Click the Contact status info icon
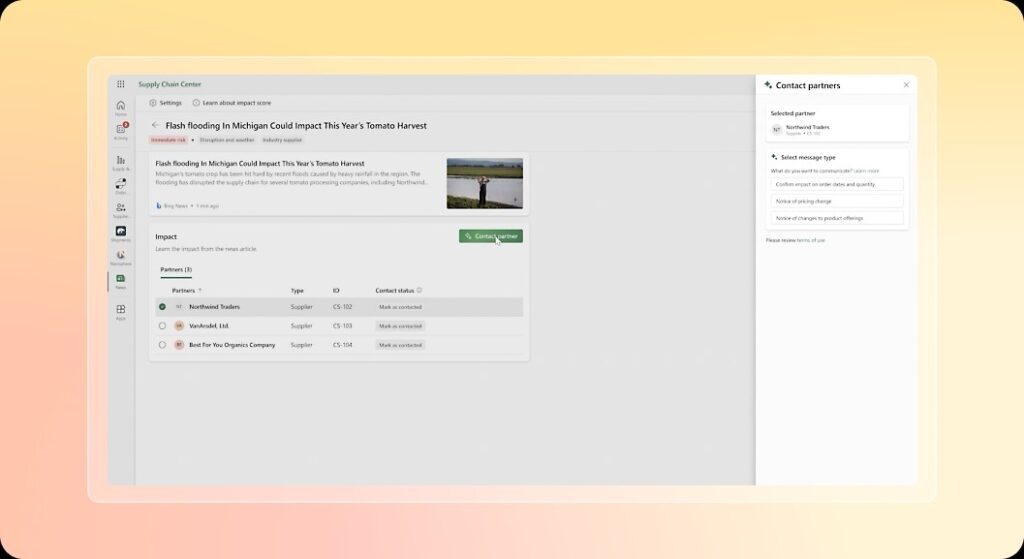This screenshot has height=559, width=1024. (419, 290)
